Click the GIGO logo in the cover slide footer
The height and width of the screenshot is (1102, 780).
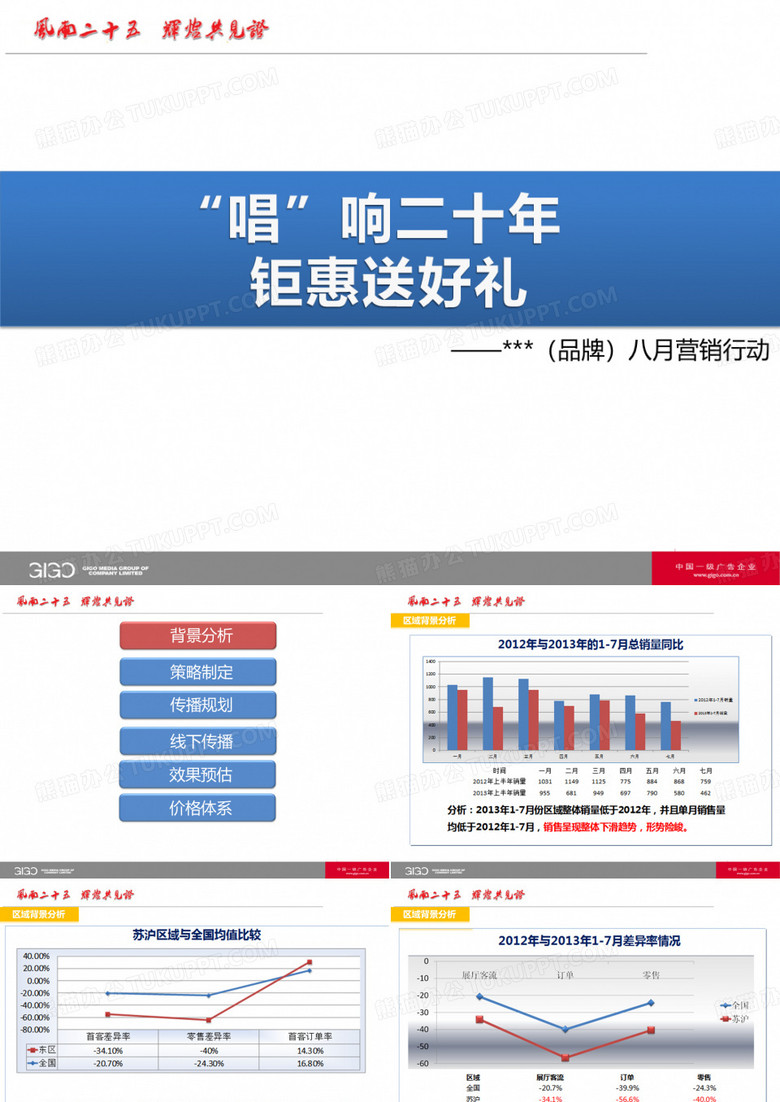click(51, 569)
